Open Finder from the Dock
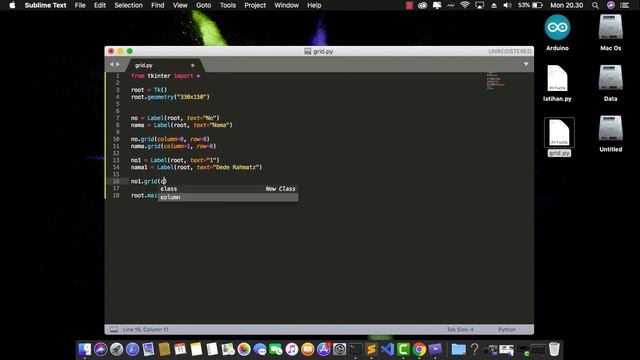Viewport: 640px width, 360px height. [x=84, y=350]
